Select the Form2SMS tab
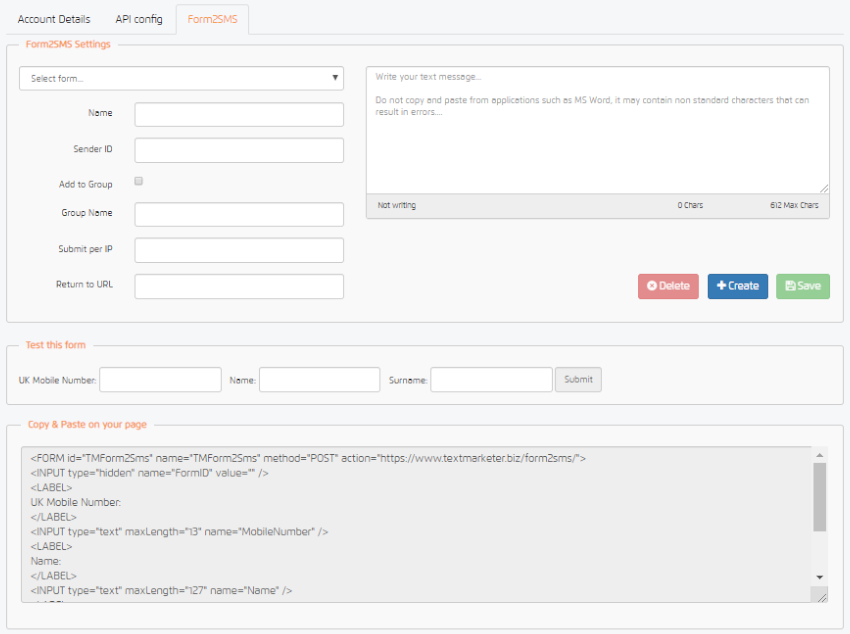Viewport: 850px width, 634px height. (212, 19)
